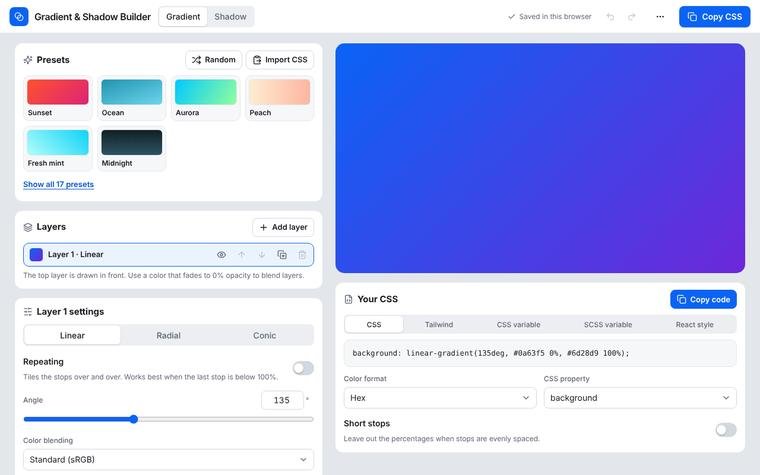Viewport: 760px width, 475px height.
Task: Select the Layer 1 - Linear row
Action: [x=168, y=255]
